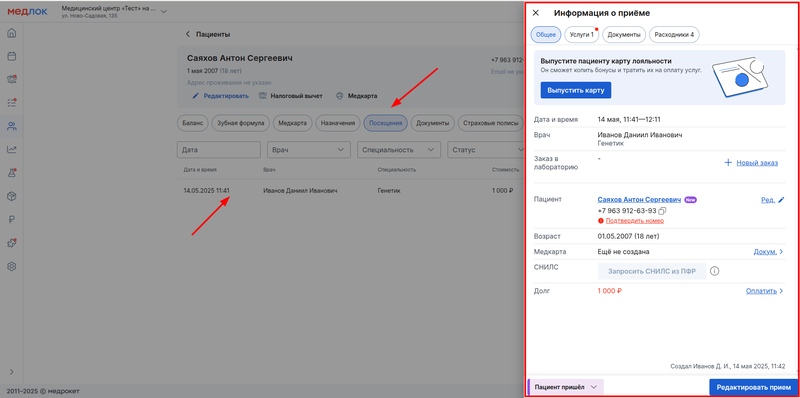Viewport: 800px width, 398px height.
Task: Click the pencil icon next to Ред.
Action: 781,200
